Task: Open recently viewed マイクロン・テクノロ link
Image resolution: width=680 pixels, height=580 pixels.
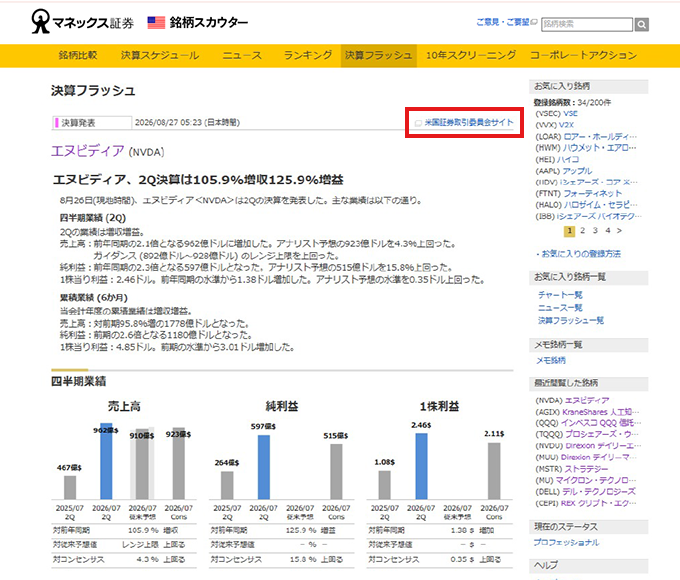Action: coord(596,480)
